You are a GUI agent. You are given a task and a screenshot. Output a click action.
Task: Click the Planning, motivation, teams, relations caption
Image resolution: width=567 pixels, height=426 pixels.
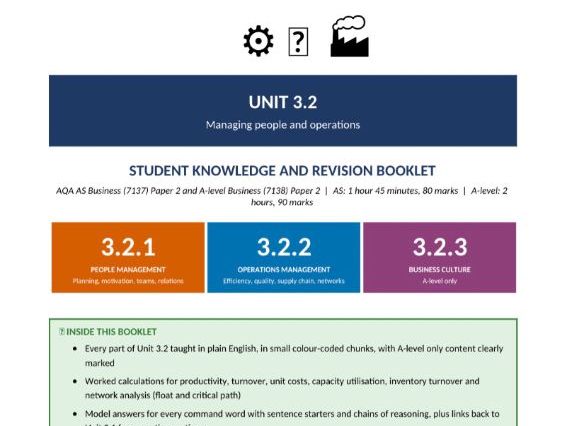128,281
